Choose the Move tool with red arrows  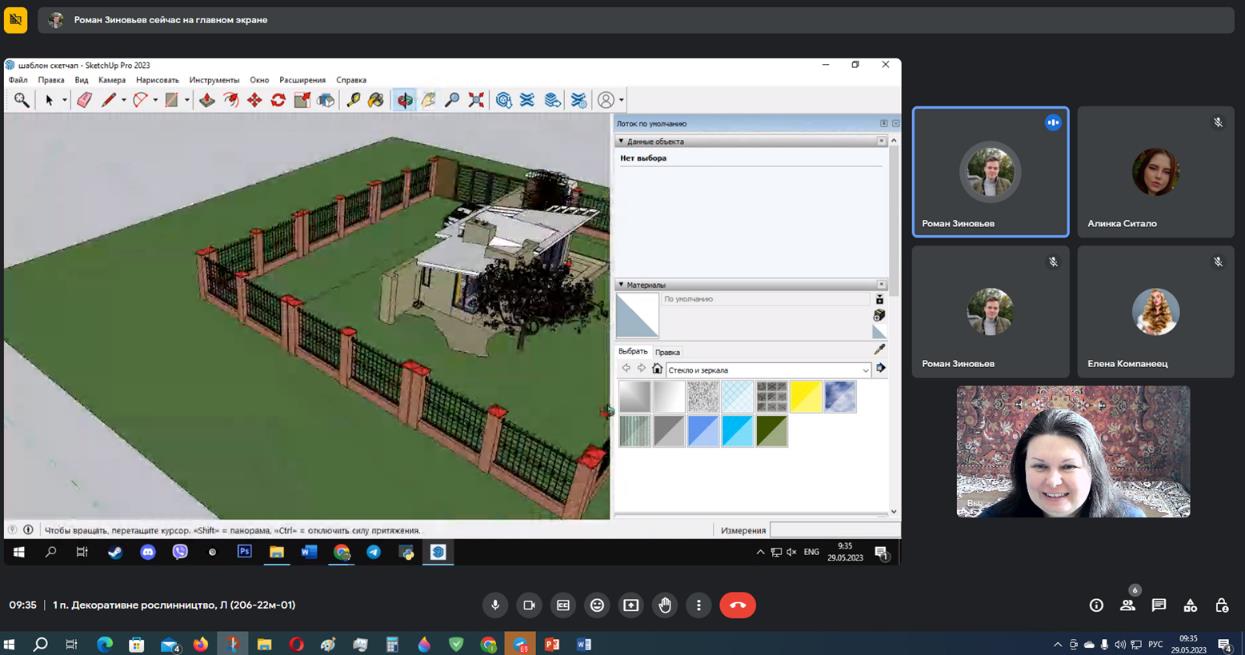coord(254,100)
